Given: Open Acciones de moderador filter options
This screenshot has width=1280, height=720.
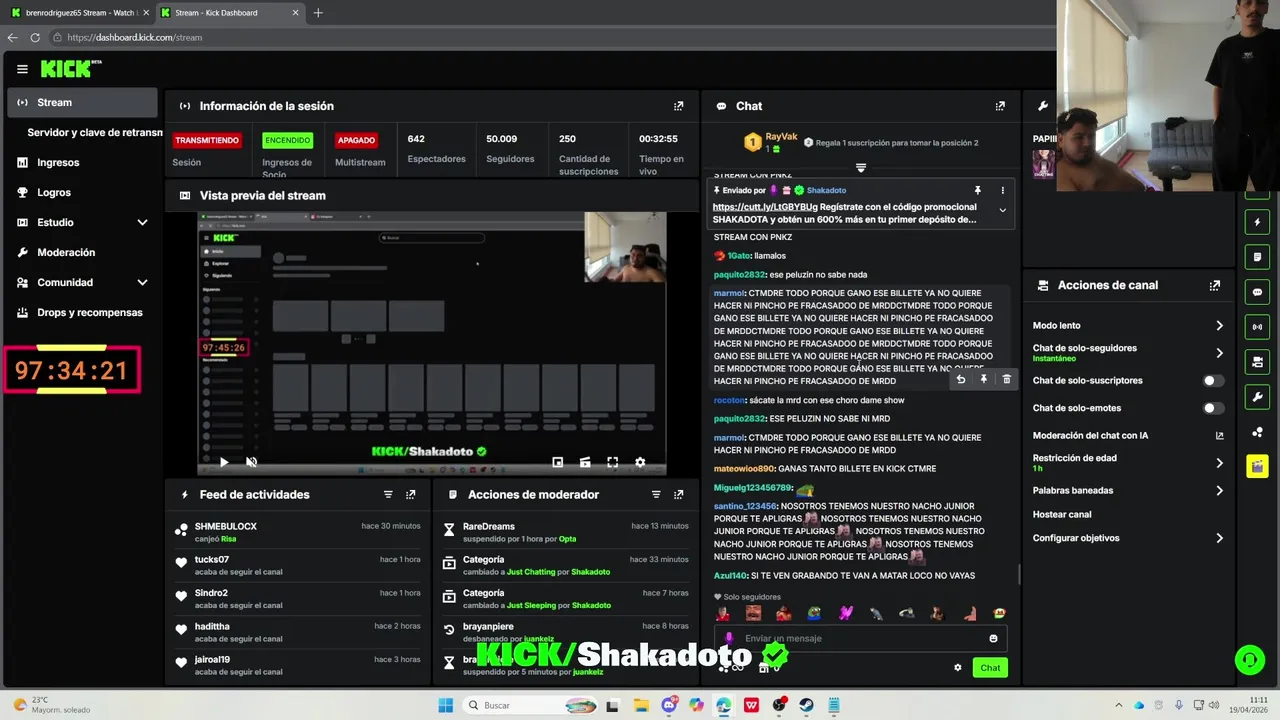Looking at the screenshot, I should click(x=656, y=495).
